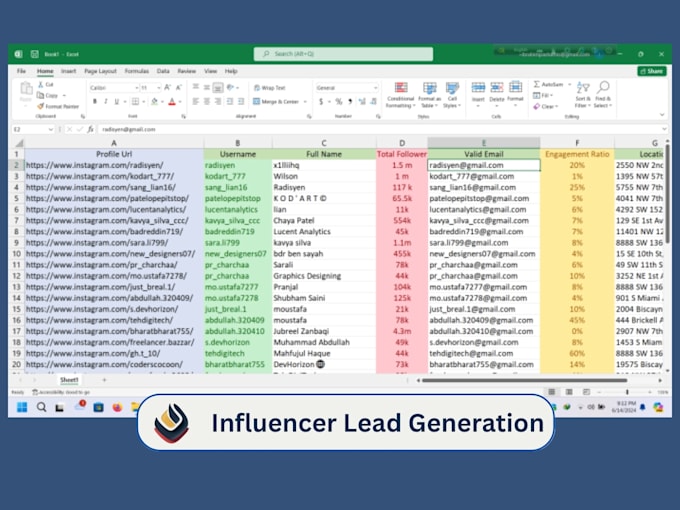Switch to the Insert tab
Viewport: 680px width, 510px height.
point(69,71)
